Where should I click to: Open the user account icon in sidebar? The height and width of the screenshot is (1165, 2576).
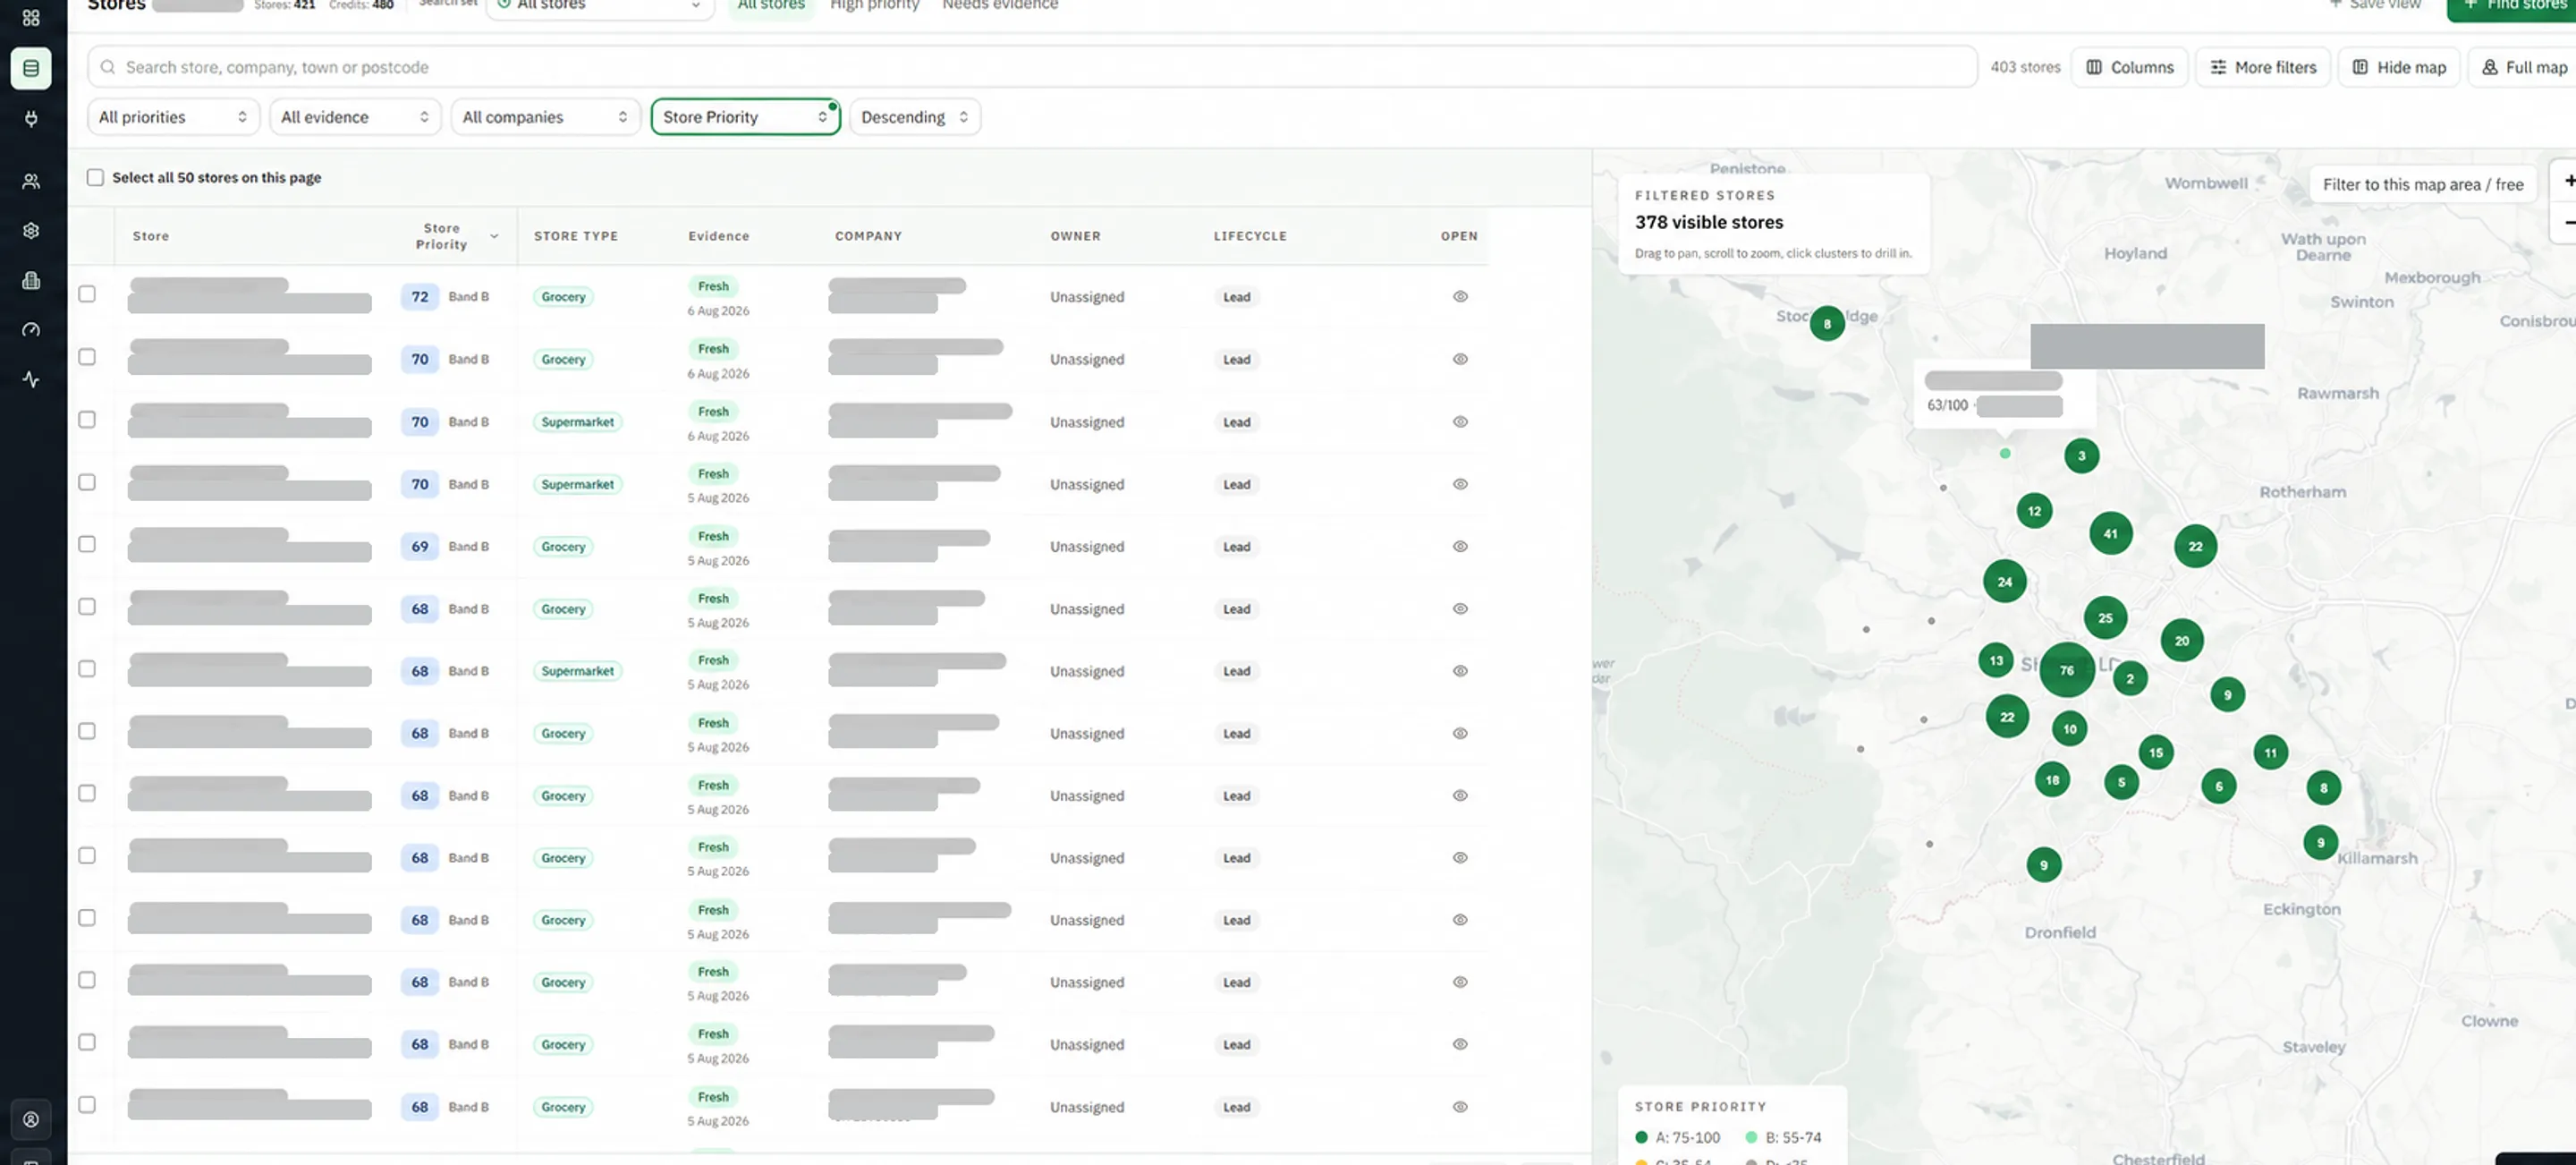pos(31,1120)
